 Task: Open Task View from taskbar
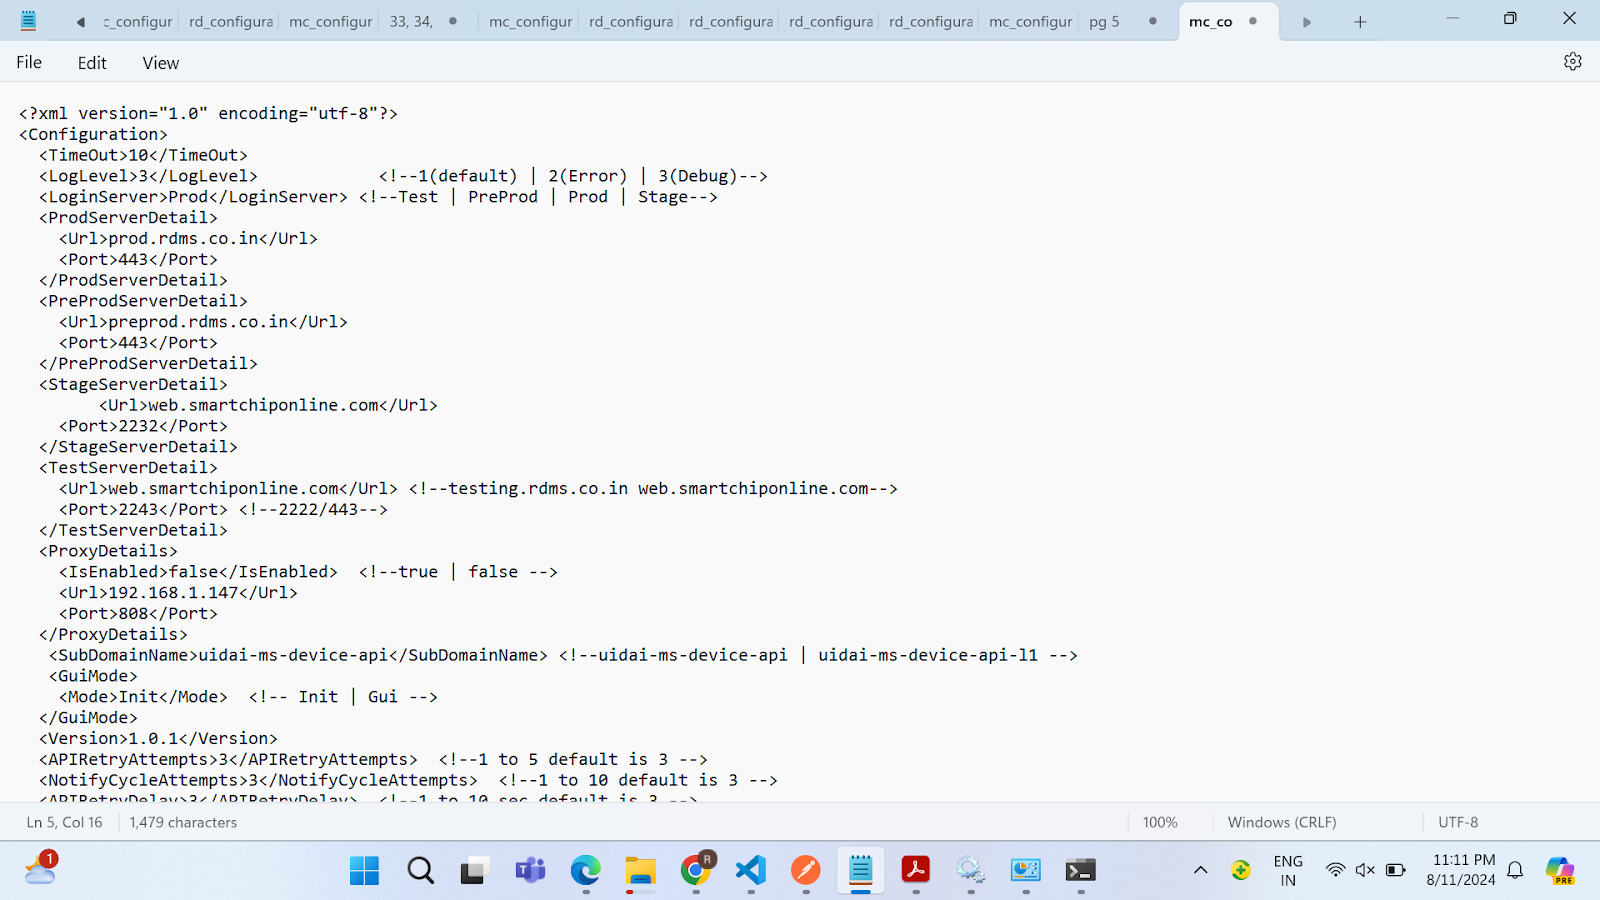click(475, 871)
